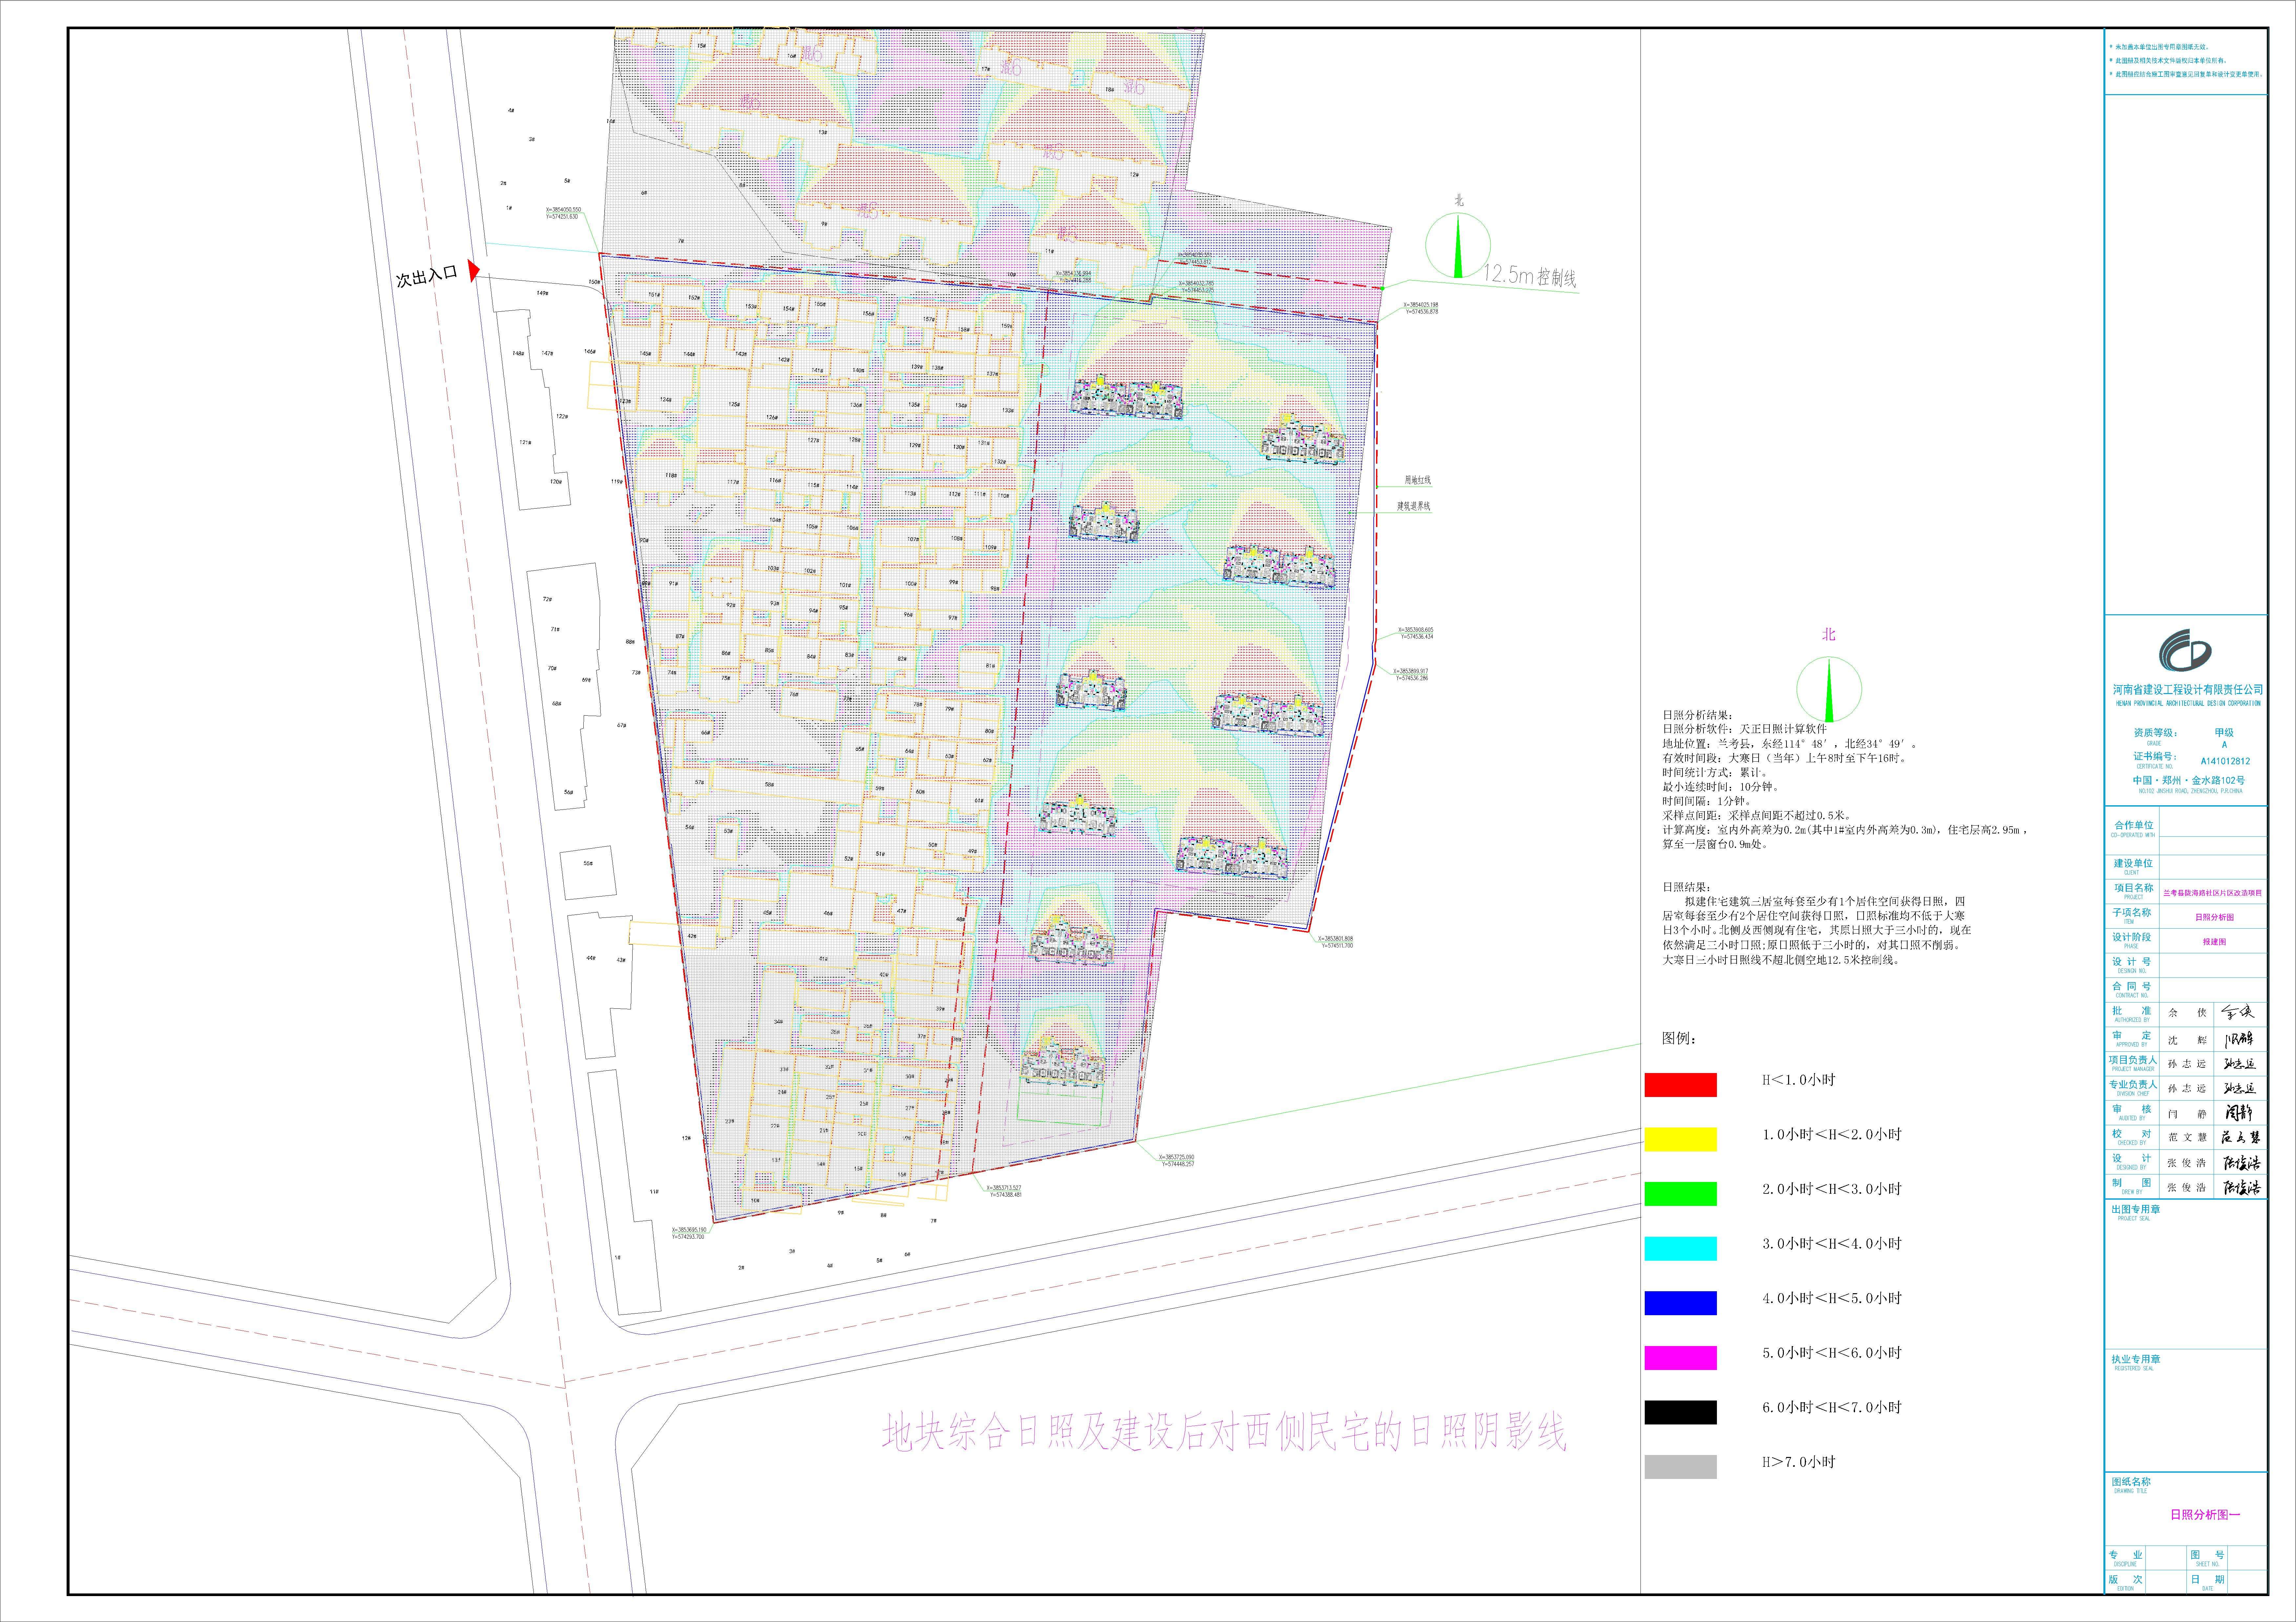Viewport: 2296px width, 1622px height.
Task: Click '张俊浩' in the 设计 row
Action: (x=2187, y=1163)
